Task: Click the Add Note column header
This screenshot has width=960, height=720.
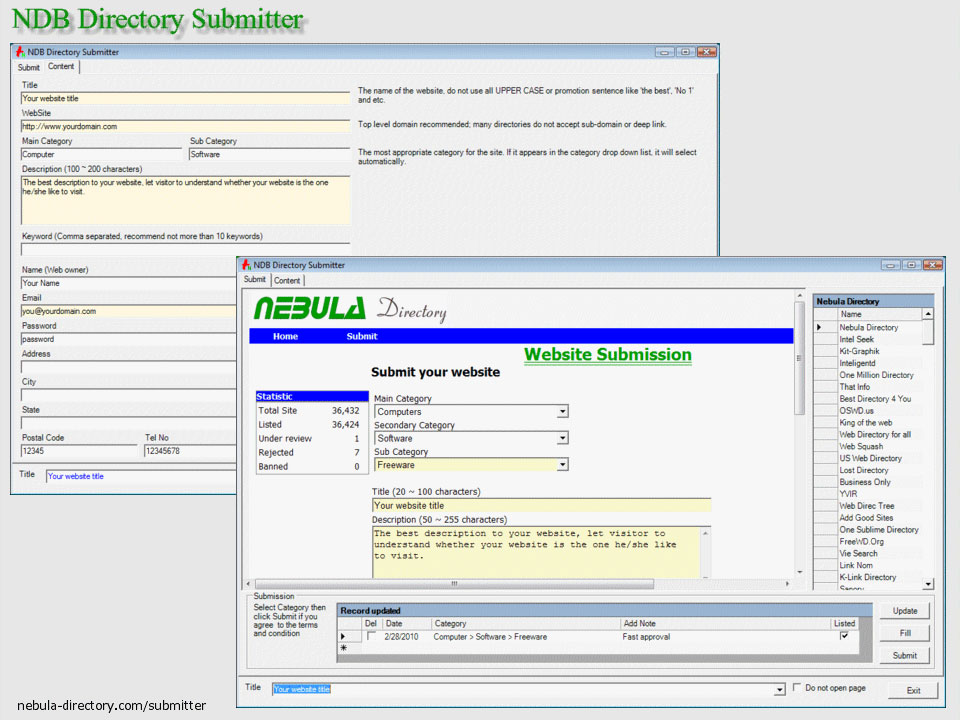Action: point(725,623)
